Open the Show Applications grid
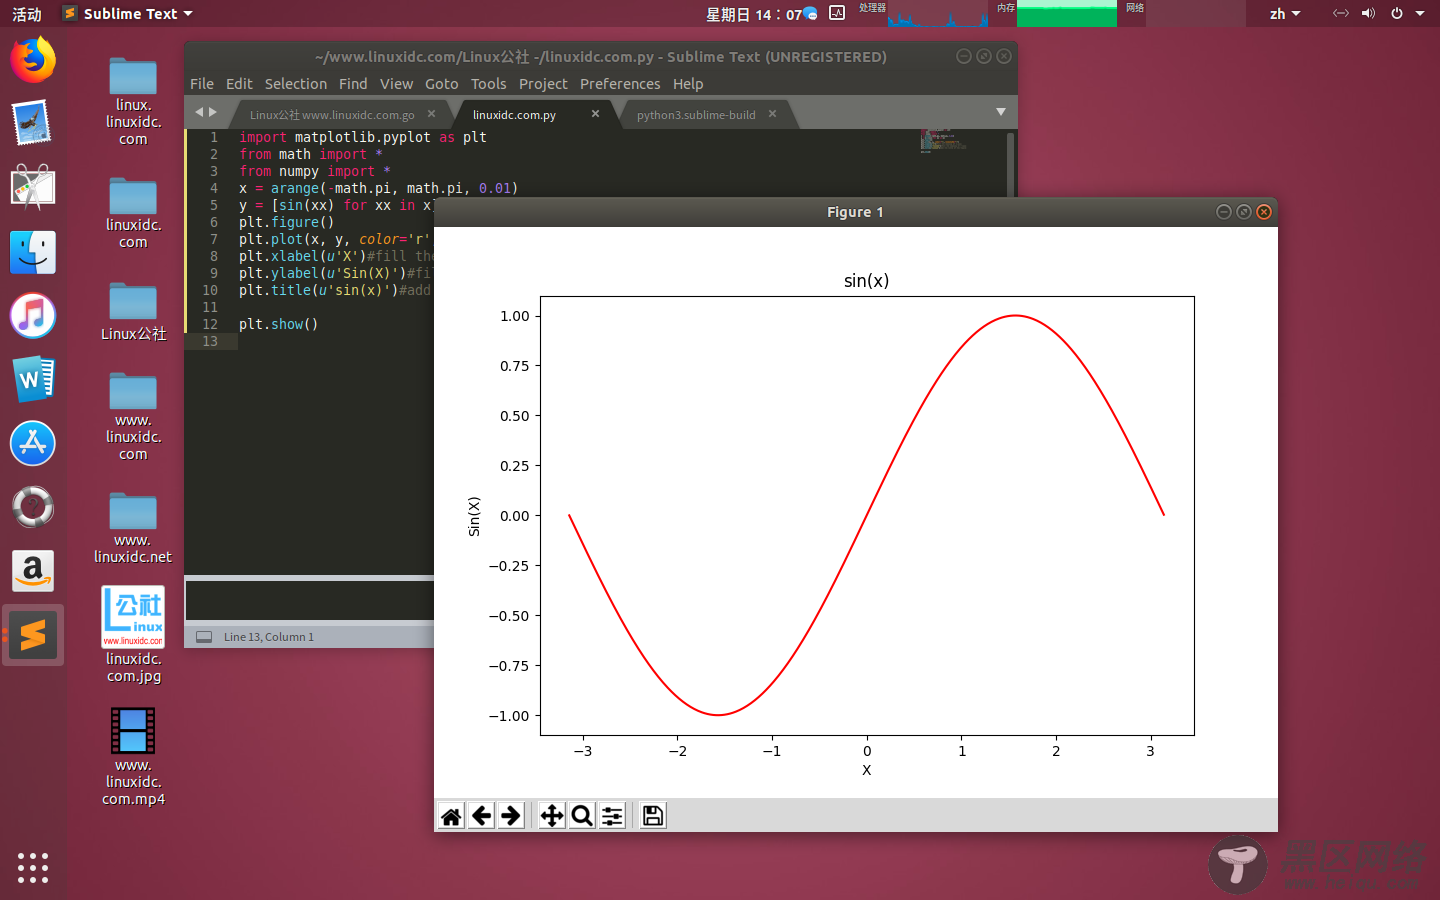The width and height of the screenshot is (1440, 900). pos(33,867)
